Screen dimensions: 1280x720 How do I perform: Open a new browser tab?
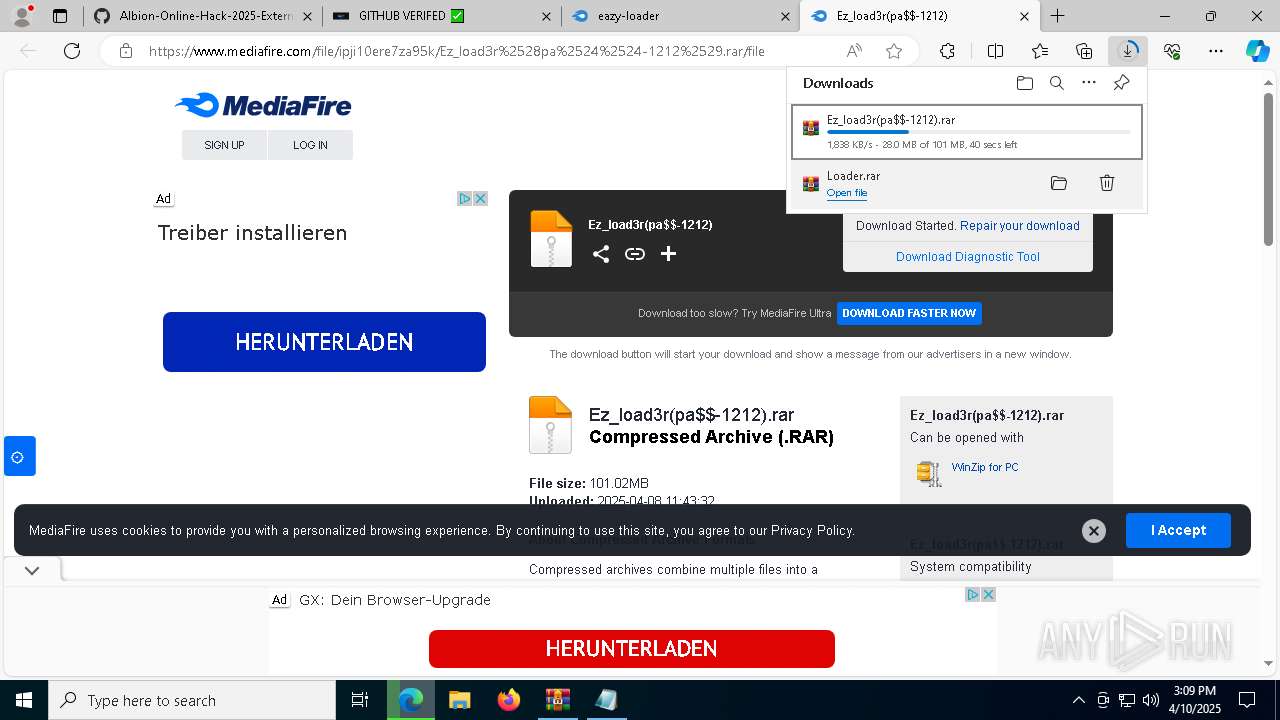(x=1057, y=16)
